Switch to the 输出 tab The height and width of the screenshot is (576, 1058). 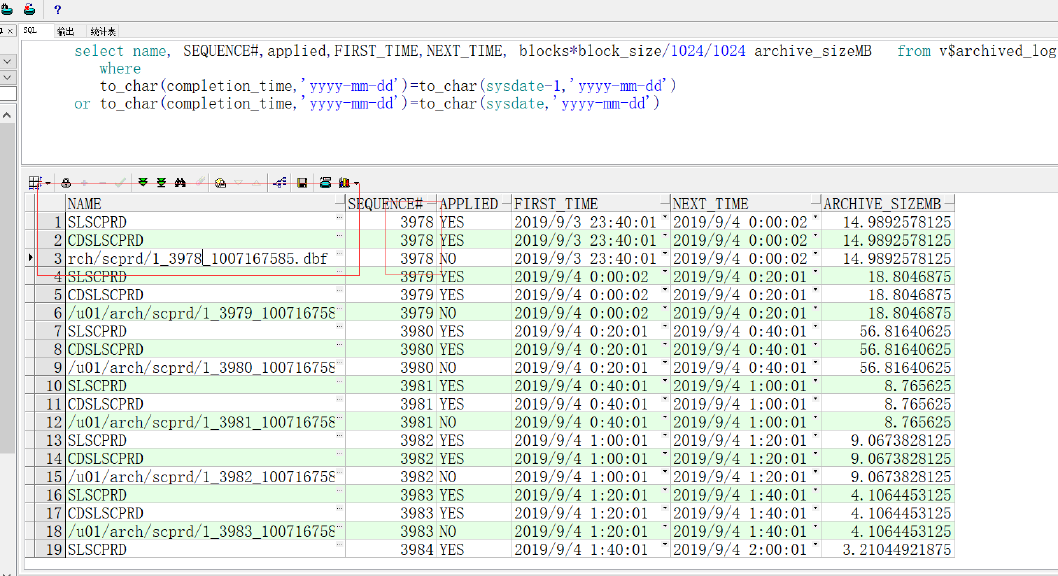pyautogui.click(x=65, y=31)
